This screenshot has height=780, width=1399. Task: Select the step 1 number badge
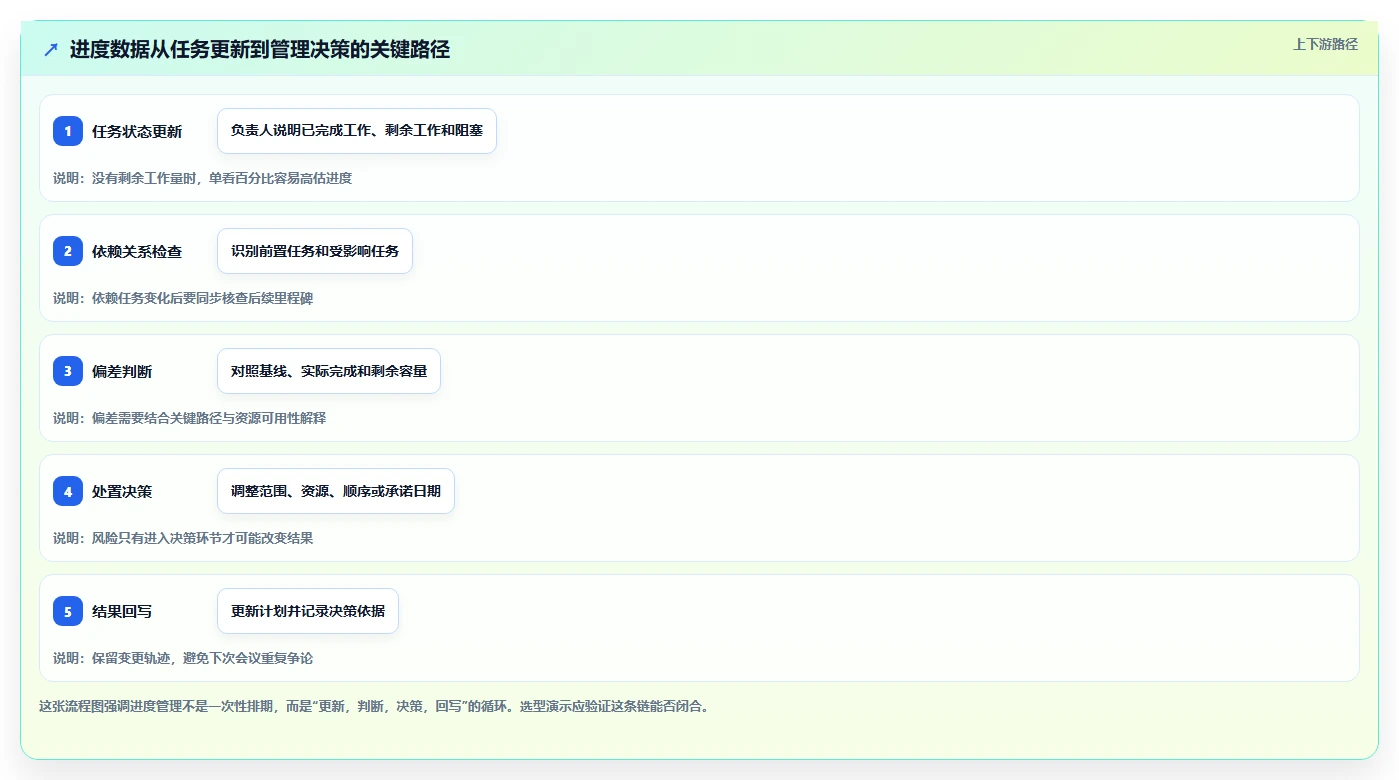click(x=68, y=131)
